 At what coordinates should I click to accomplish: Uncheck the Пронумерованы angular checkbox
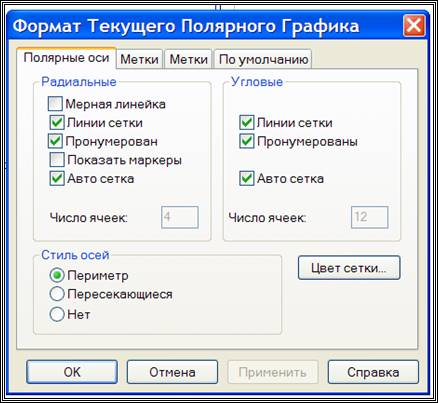[x=247, y=141]
